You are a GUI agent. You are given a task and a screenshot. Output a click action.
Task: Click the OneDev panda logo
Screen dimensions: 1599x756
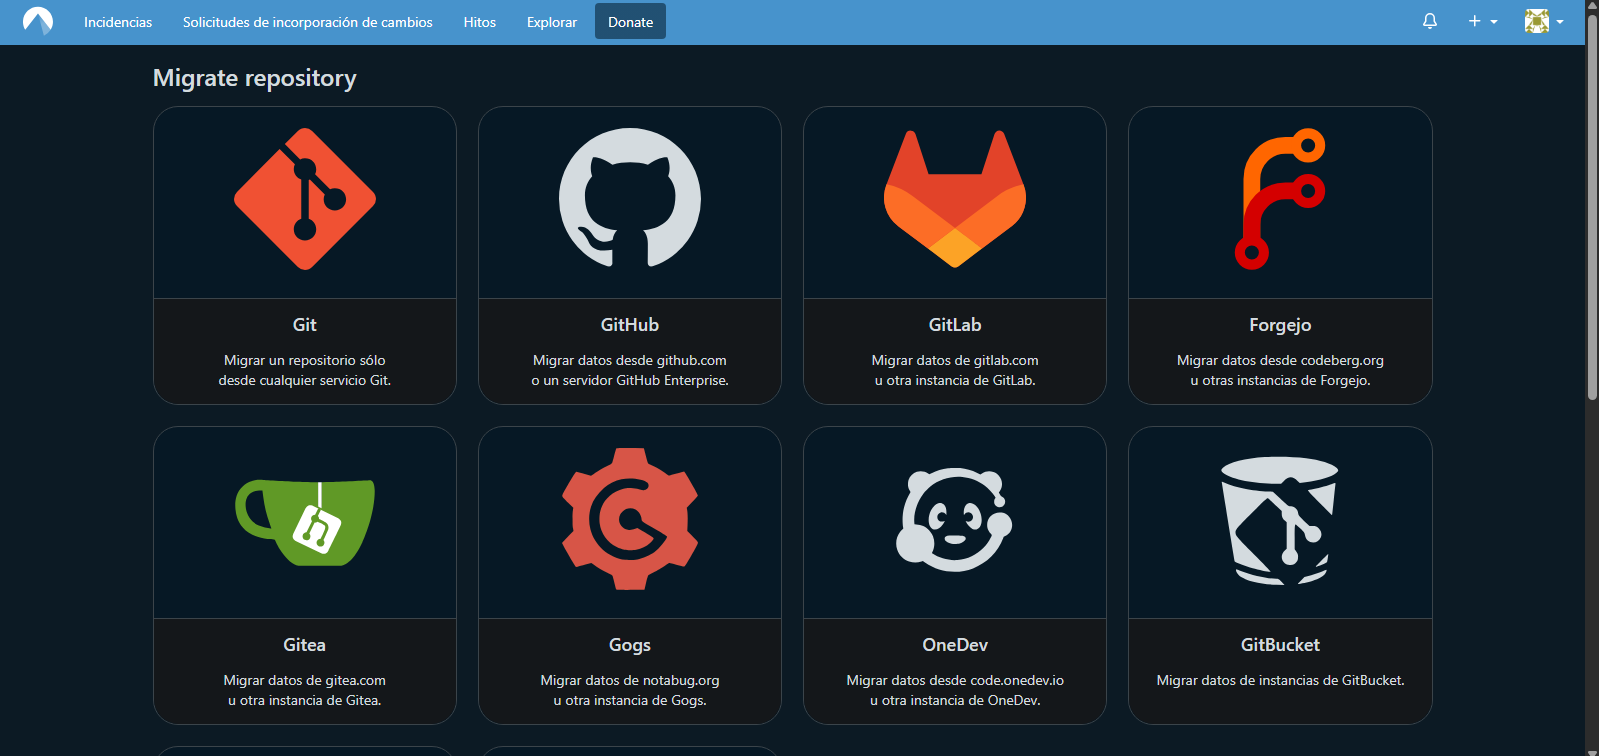coord(955,520)
